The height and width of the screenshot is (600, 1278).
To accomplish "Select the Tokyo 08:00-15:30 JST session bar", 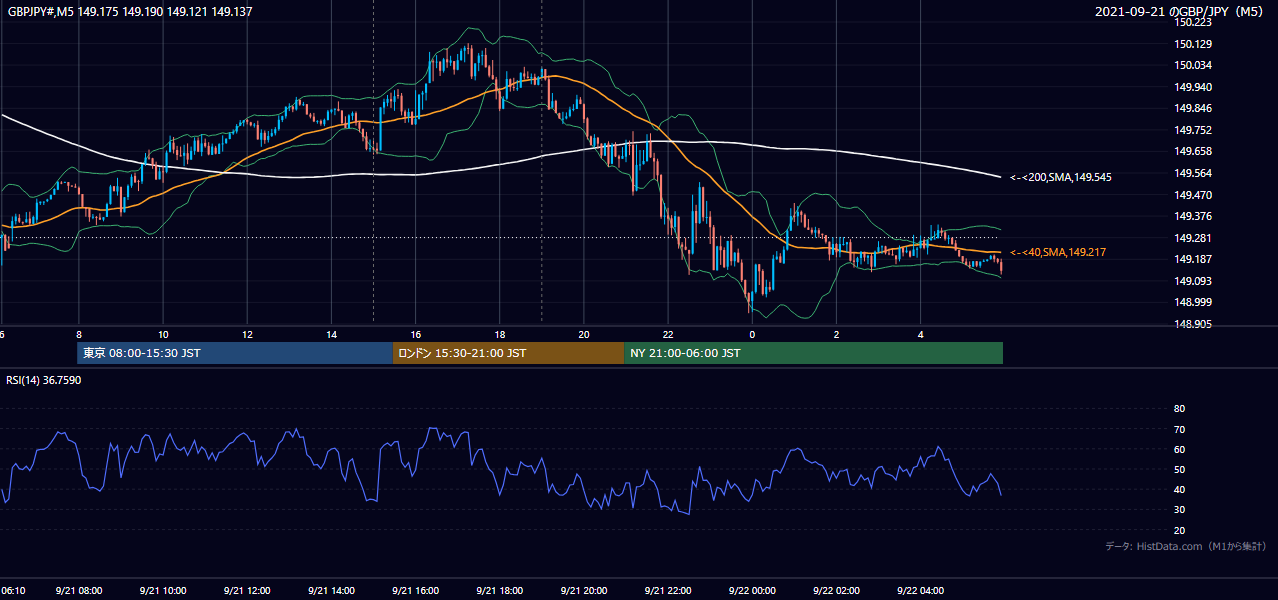I will point(235,353).
